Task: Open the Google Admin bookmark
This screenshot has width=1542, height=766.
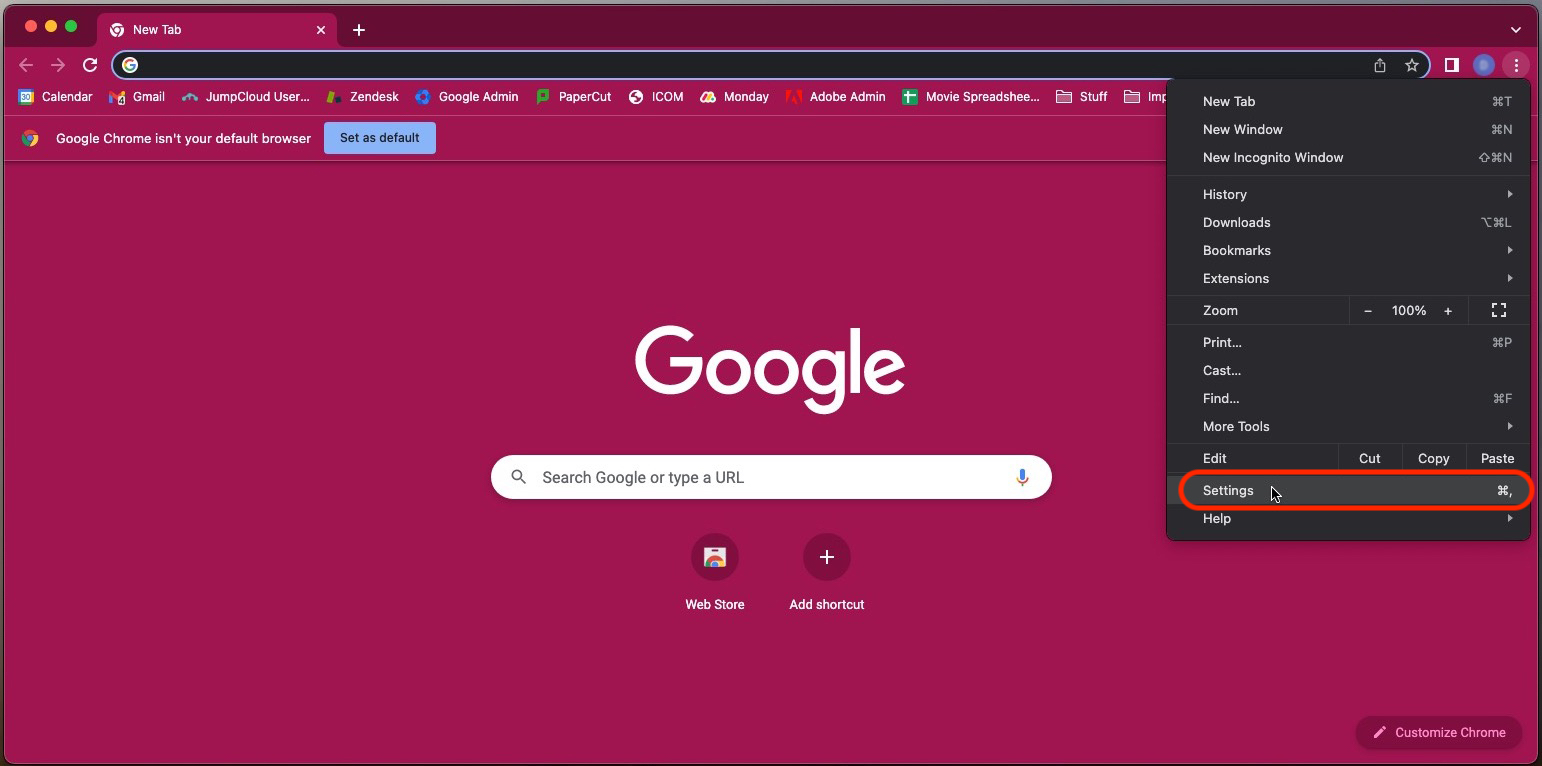Action: point(467,97)
